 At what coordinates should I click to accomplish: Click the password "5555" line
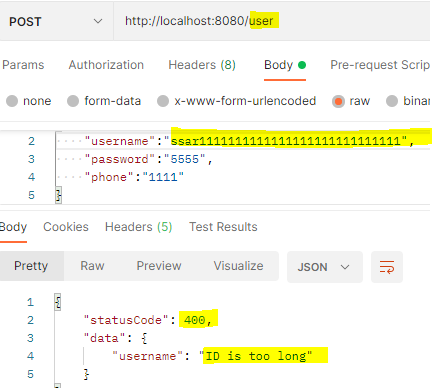[148, 159]
